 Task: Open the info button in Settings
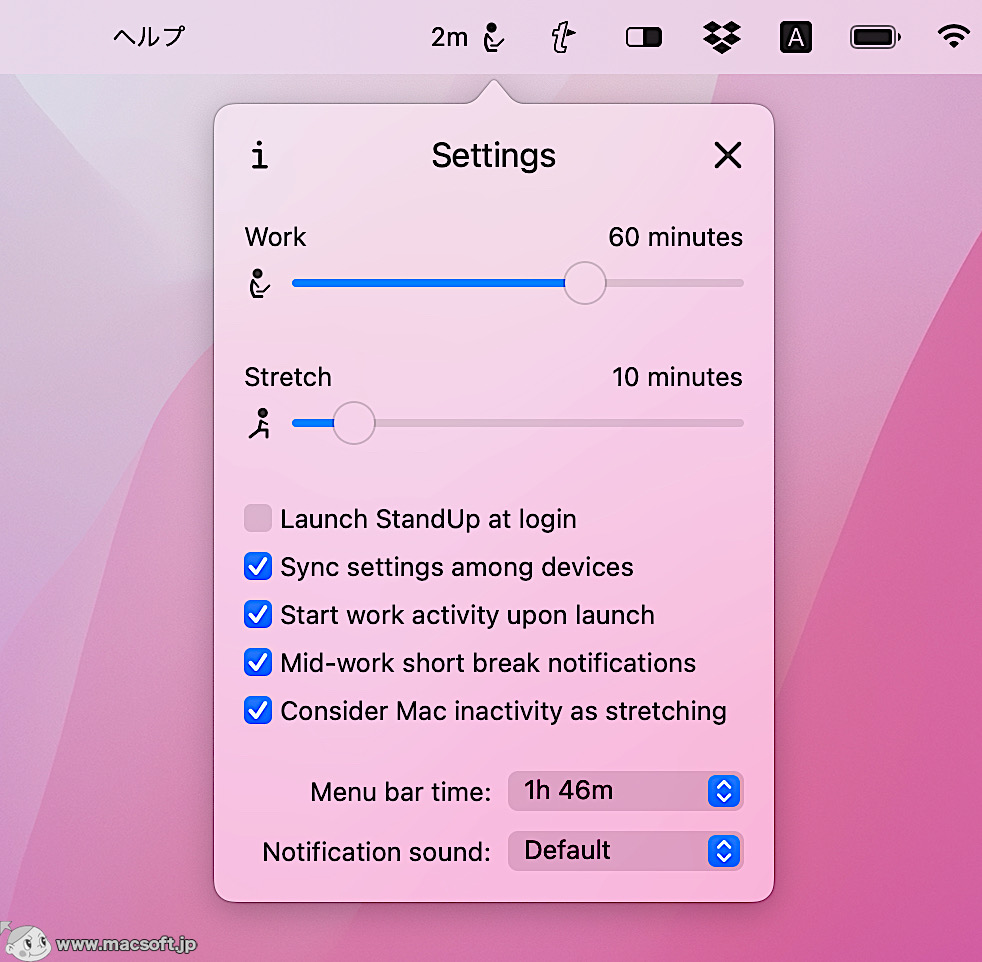pyautogui.click(x=259, y=155)
